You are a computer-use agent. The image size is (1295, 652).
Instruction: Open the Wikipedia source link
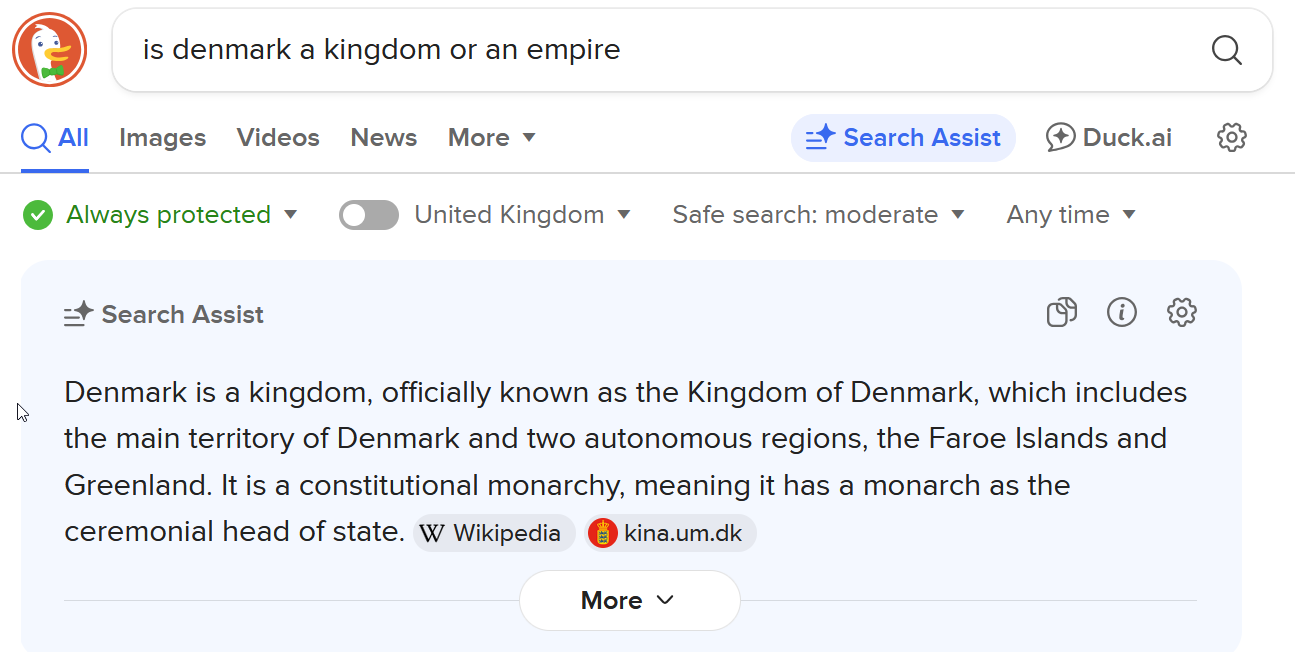click(494, 533)
